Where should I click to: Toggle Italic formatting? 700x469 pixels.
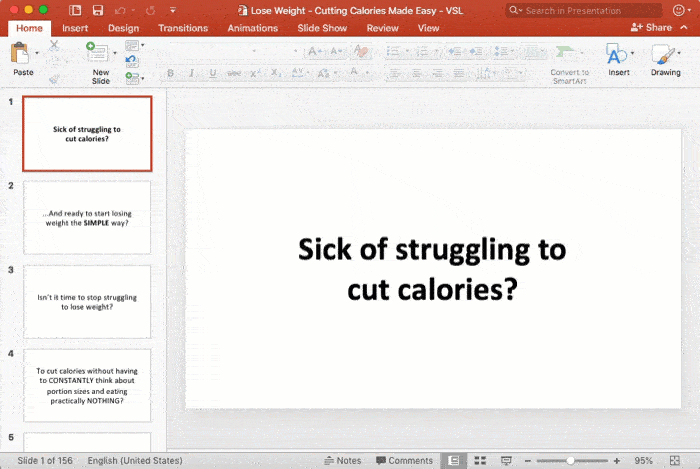pyautogui.click(x=192, y=73)
